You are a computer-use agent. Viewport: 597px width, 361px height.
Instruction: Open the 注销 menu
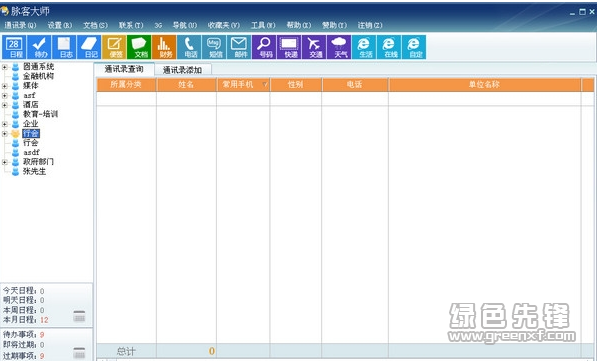point(370,25)
